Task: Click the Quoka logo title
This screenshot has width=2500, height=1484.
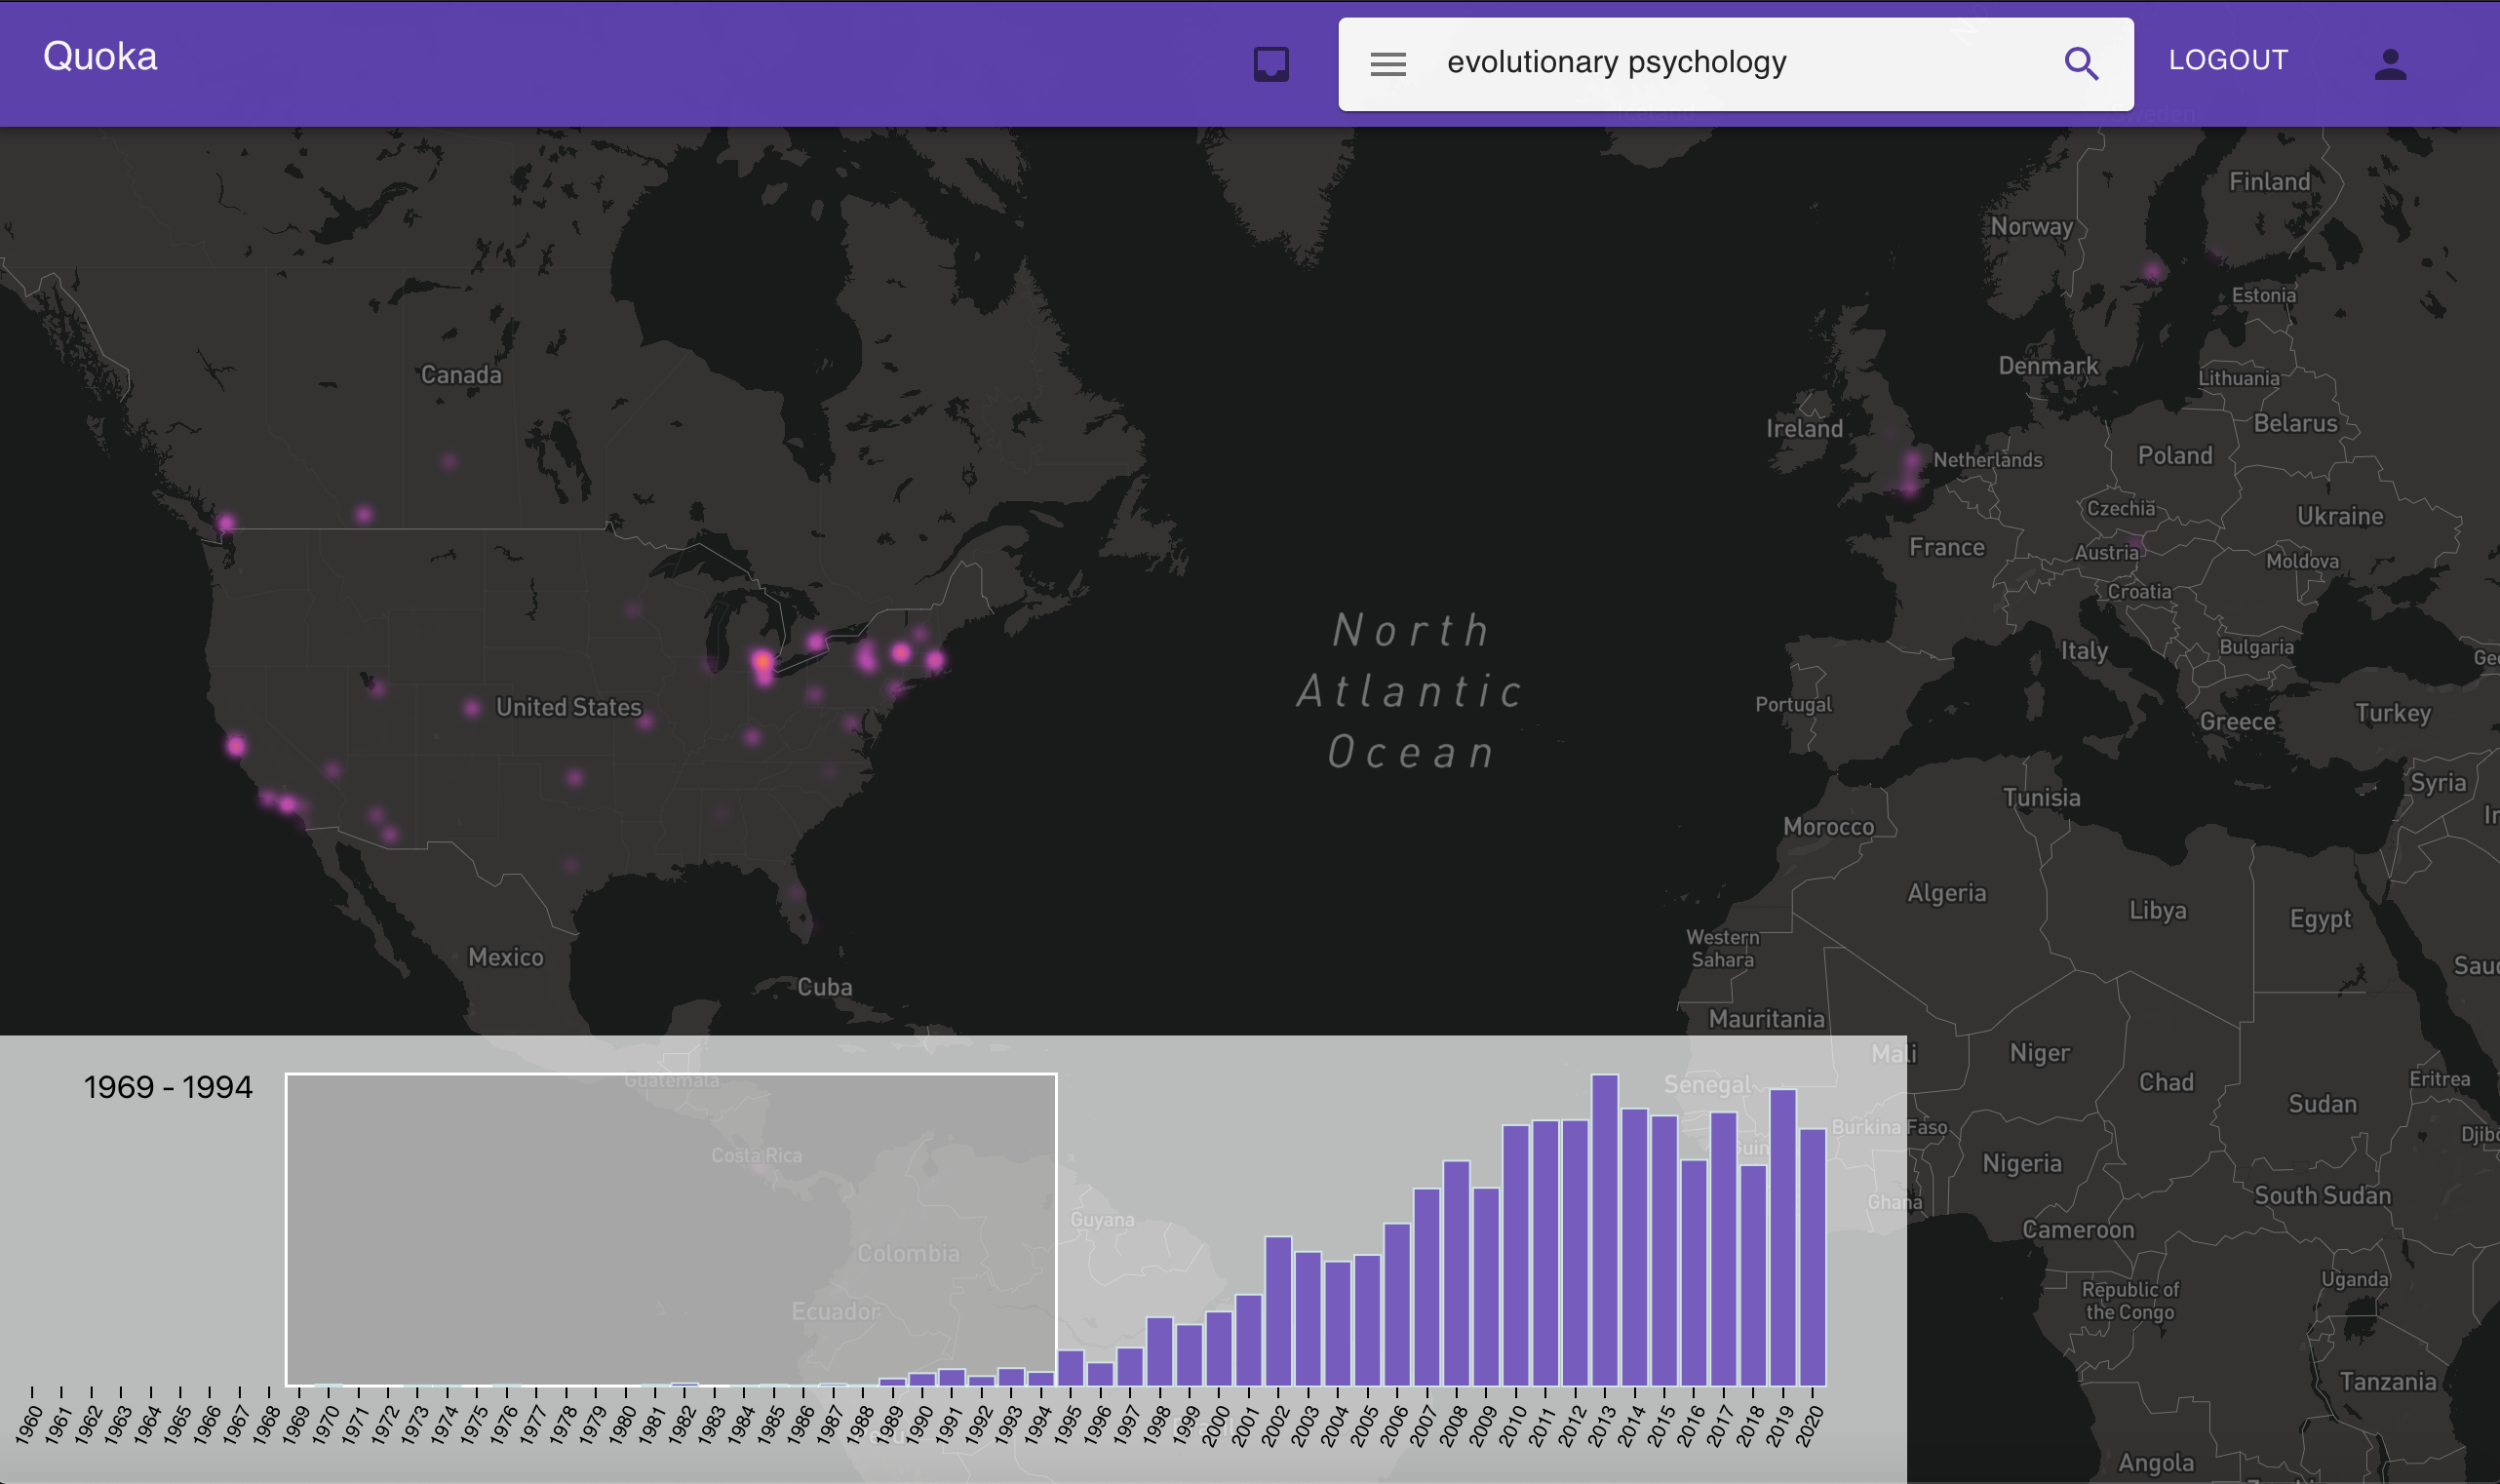Action: point(100,57)
